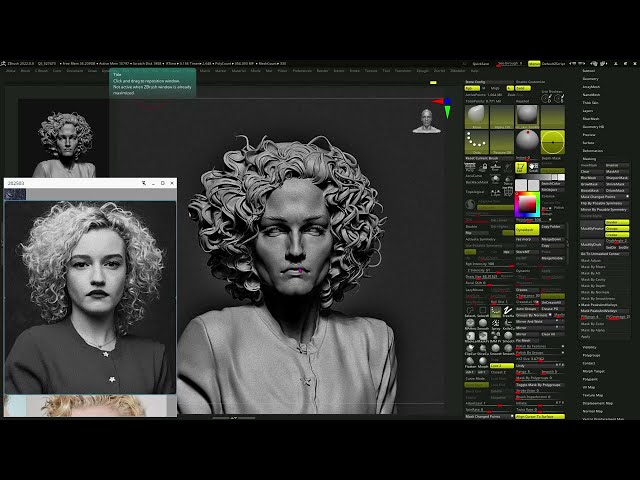
Task: Open the Render menu
Action: (322, 71)
